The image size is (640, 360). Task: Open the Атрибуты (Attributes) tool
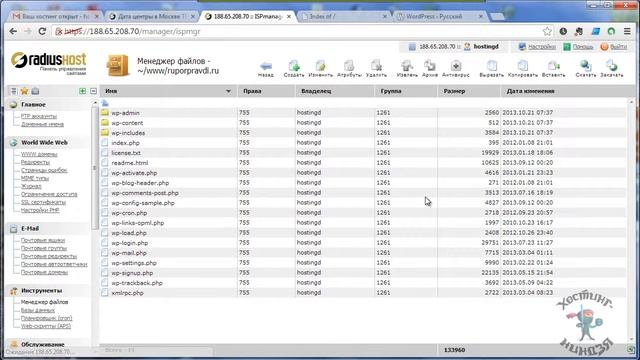pyautogui.click(x=349, y=69)
